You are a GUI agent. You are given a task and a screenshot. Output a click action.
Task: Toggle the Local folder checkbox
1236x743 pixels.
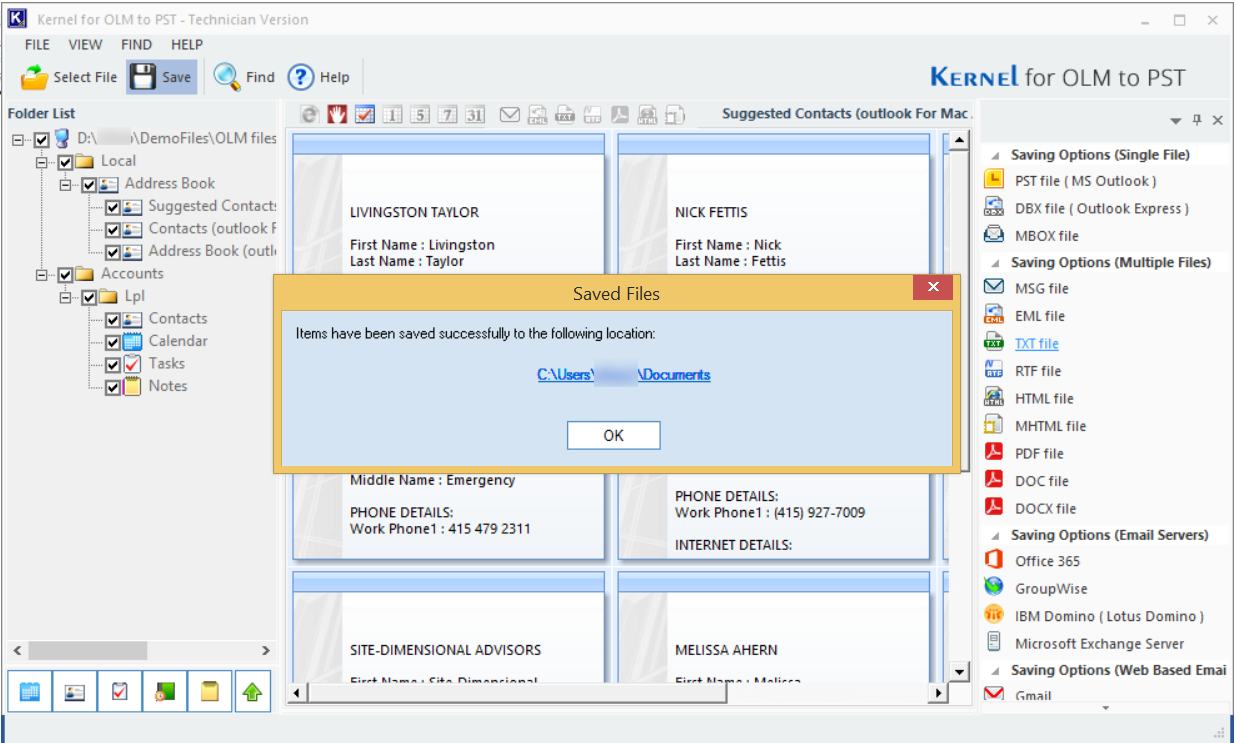click(65, 162)
